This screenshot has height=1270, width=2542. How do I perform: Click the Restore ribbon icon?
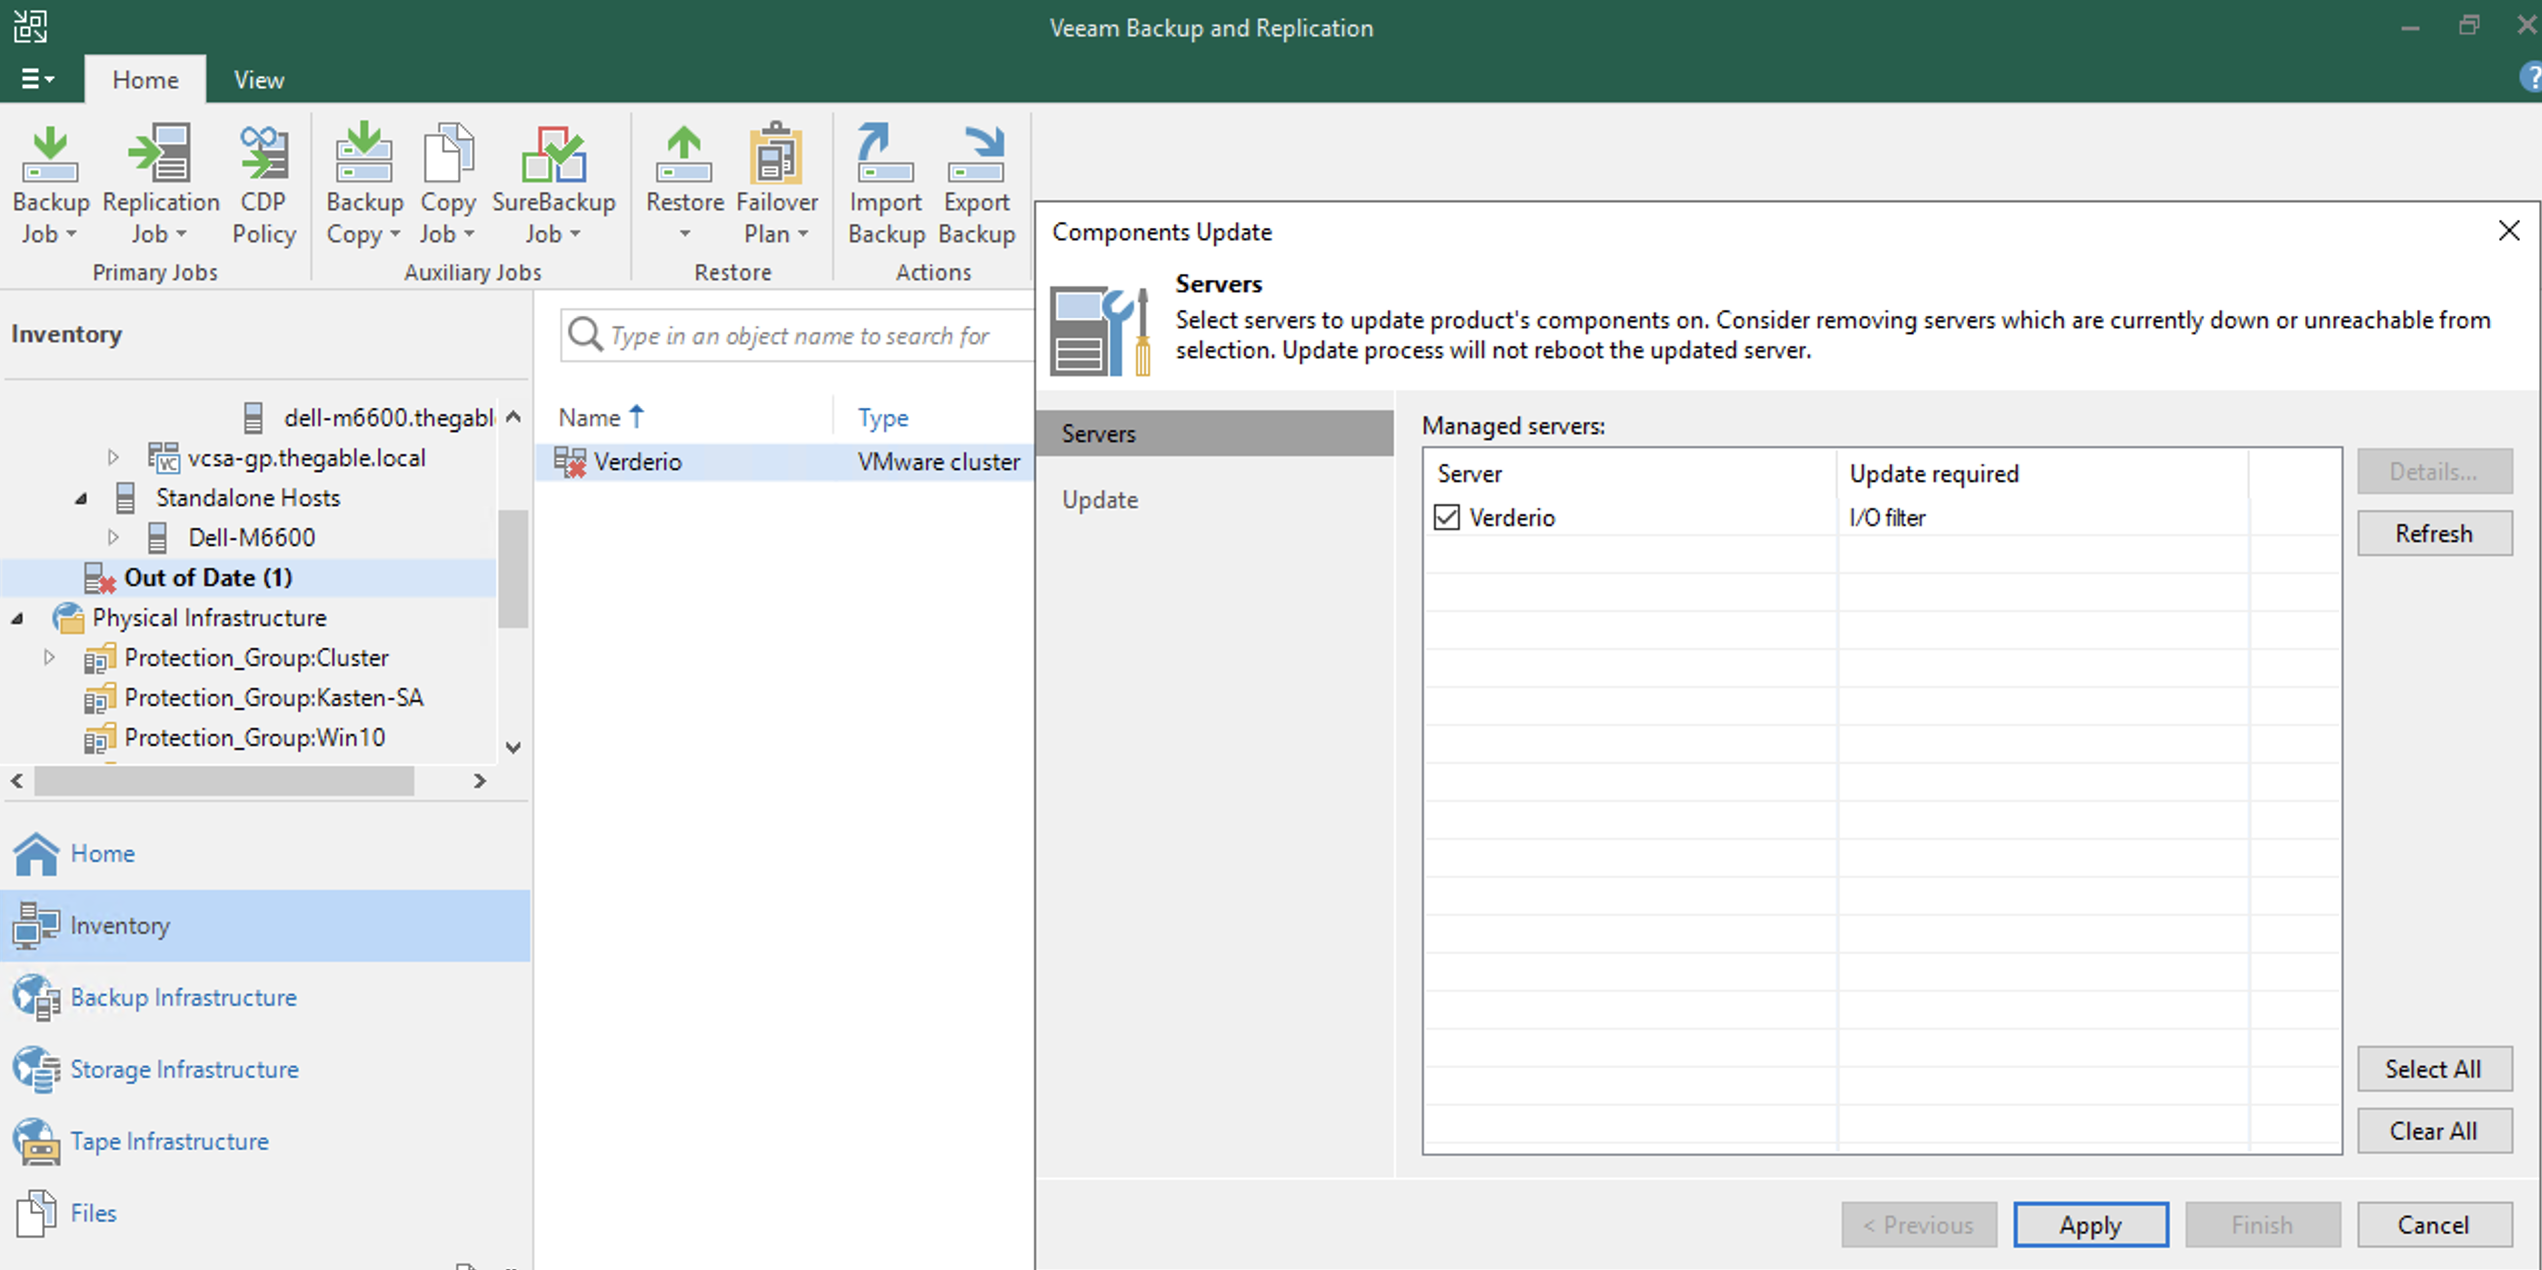(684, 156)
